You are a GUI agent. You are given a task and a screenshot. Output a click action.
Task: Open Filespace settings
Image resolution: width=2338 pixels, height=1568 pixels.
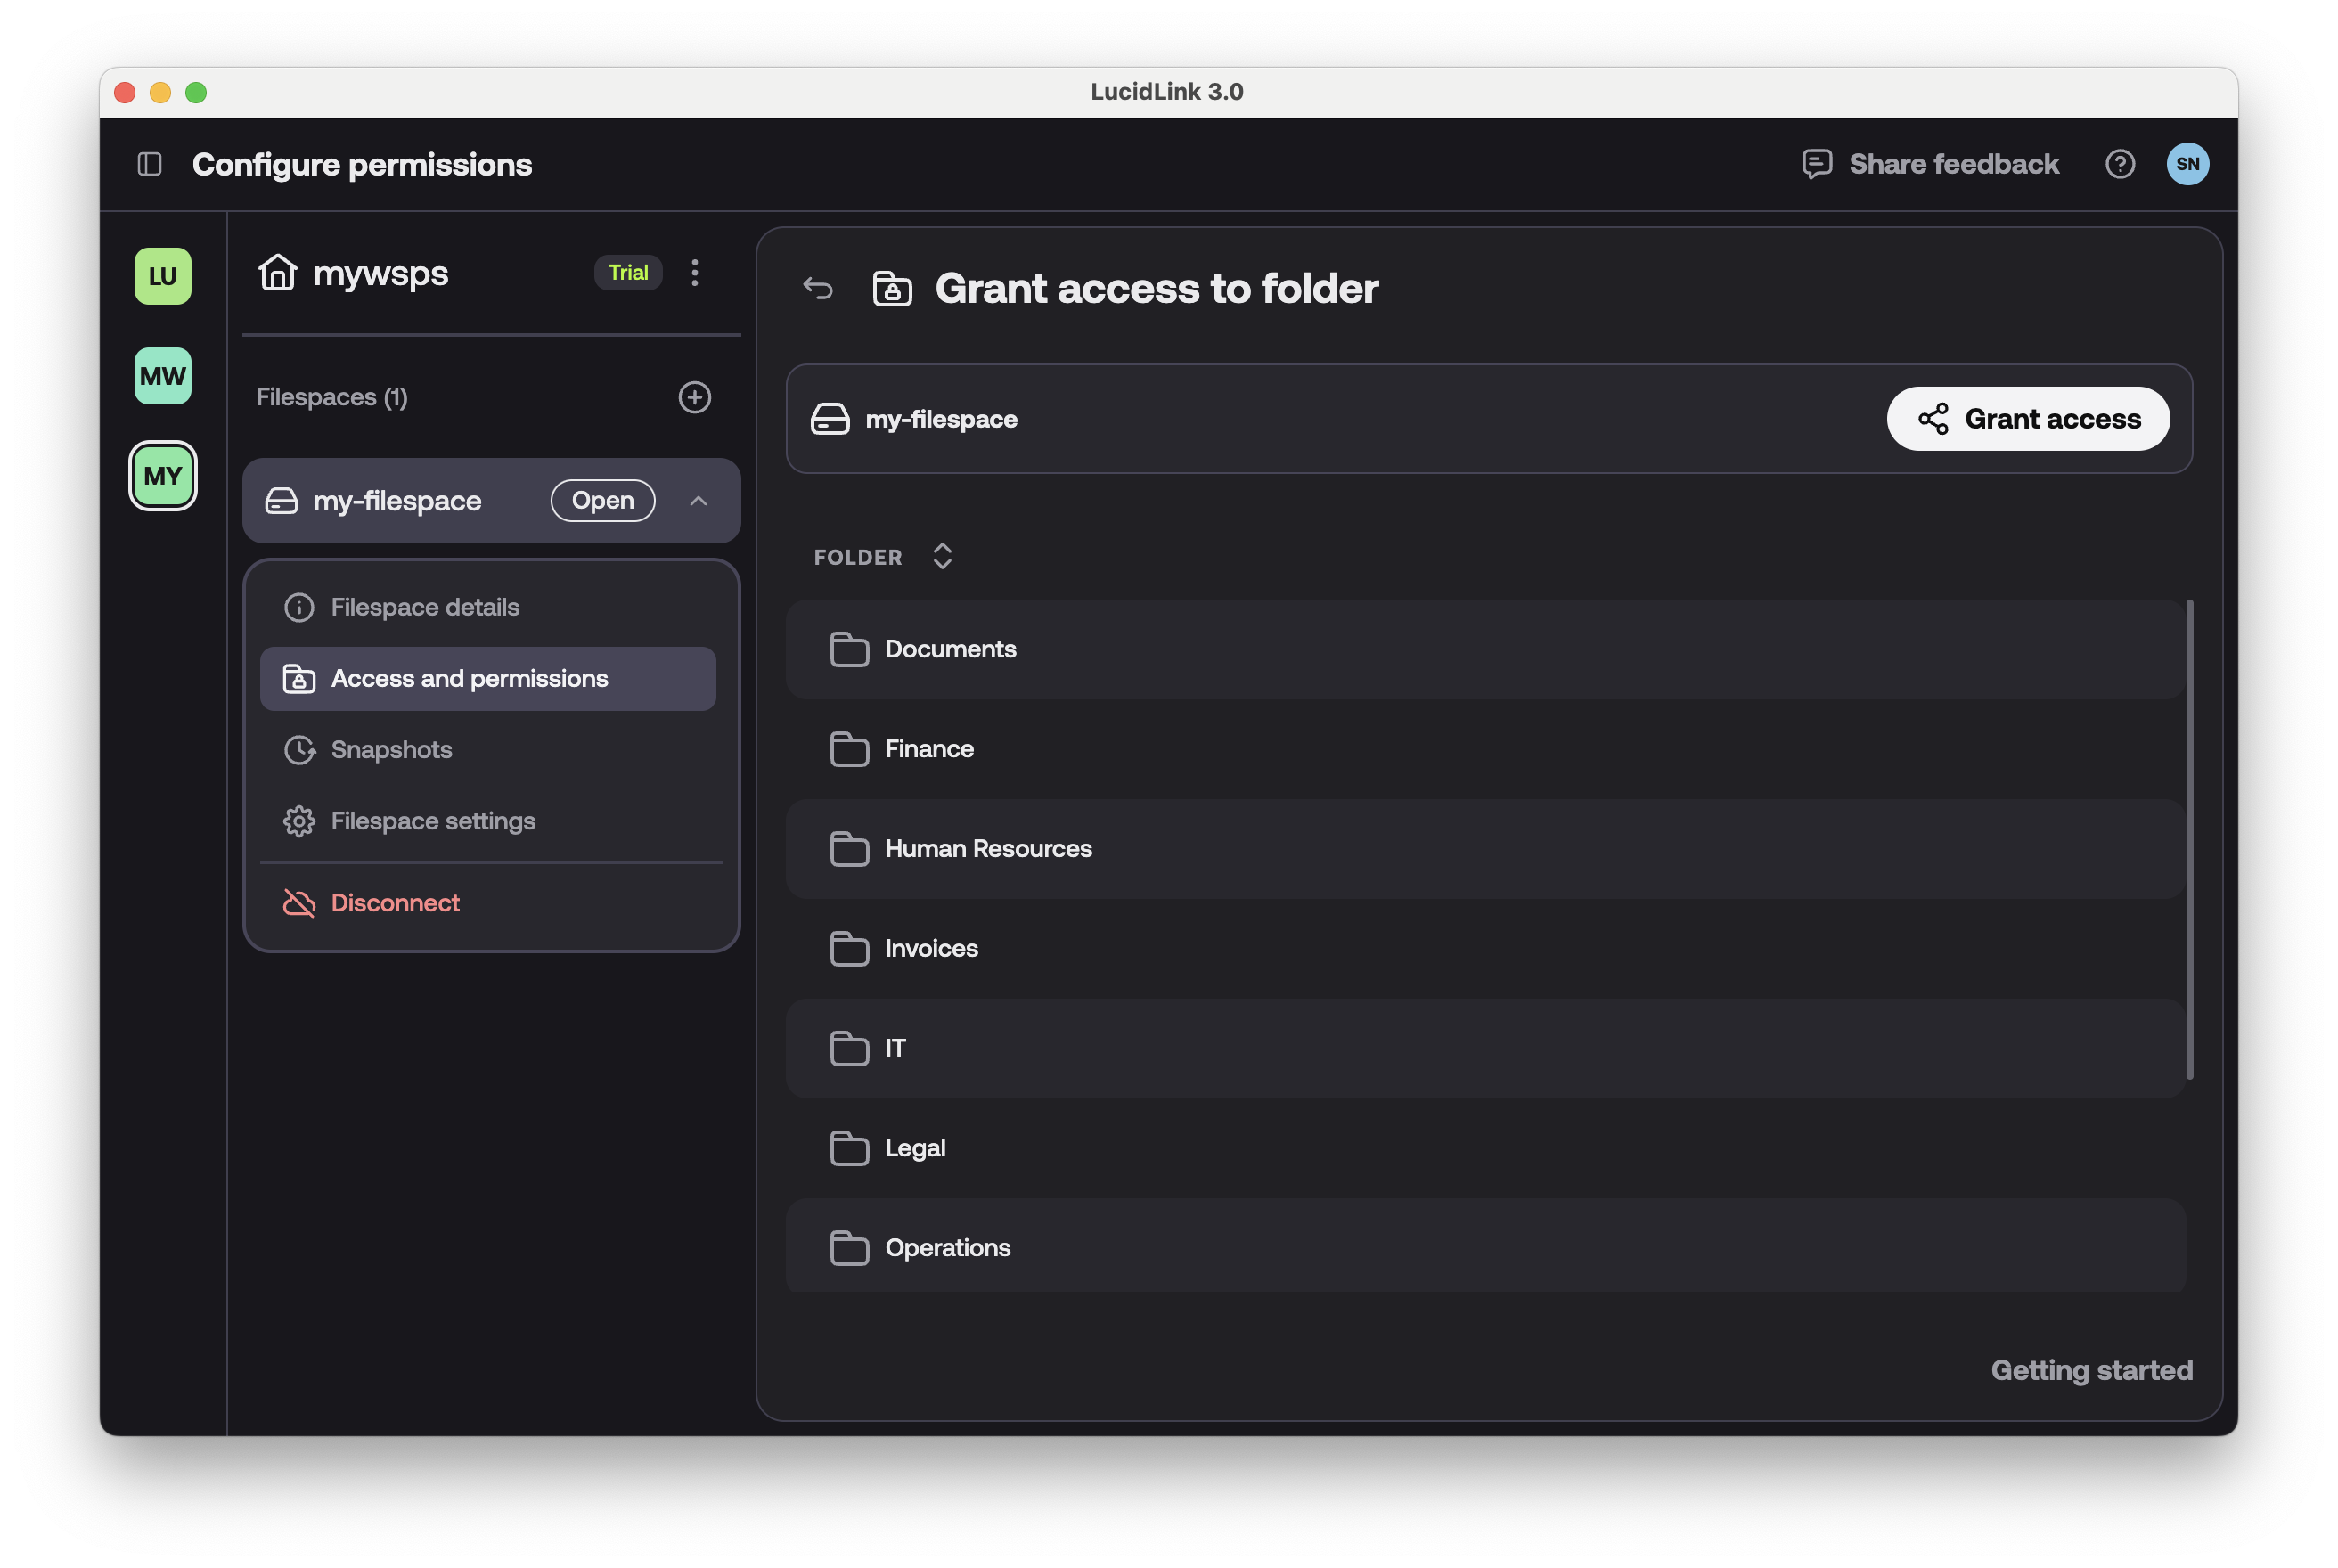click(x=488, y=821)
